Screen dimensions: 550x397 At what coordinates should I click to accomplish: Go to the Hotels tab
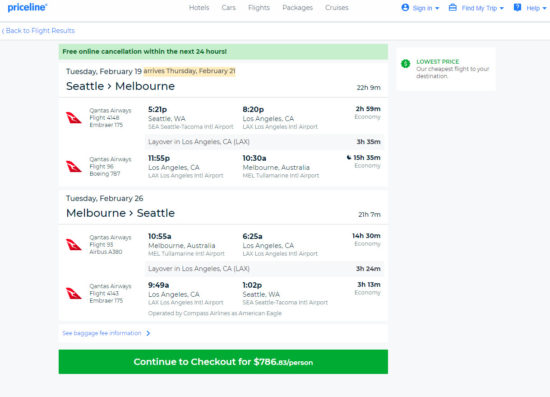click(199, 7)
